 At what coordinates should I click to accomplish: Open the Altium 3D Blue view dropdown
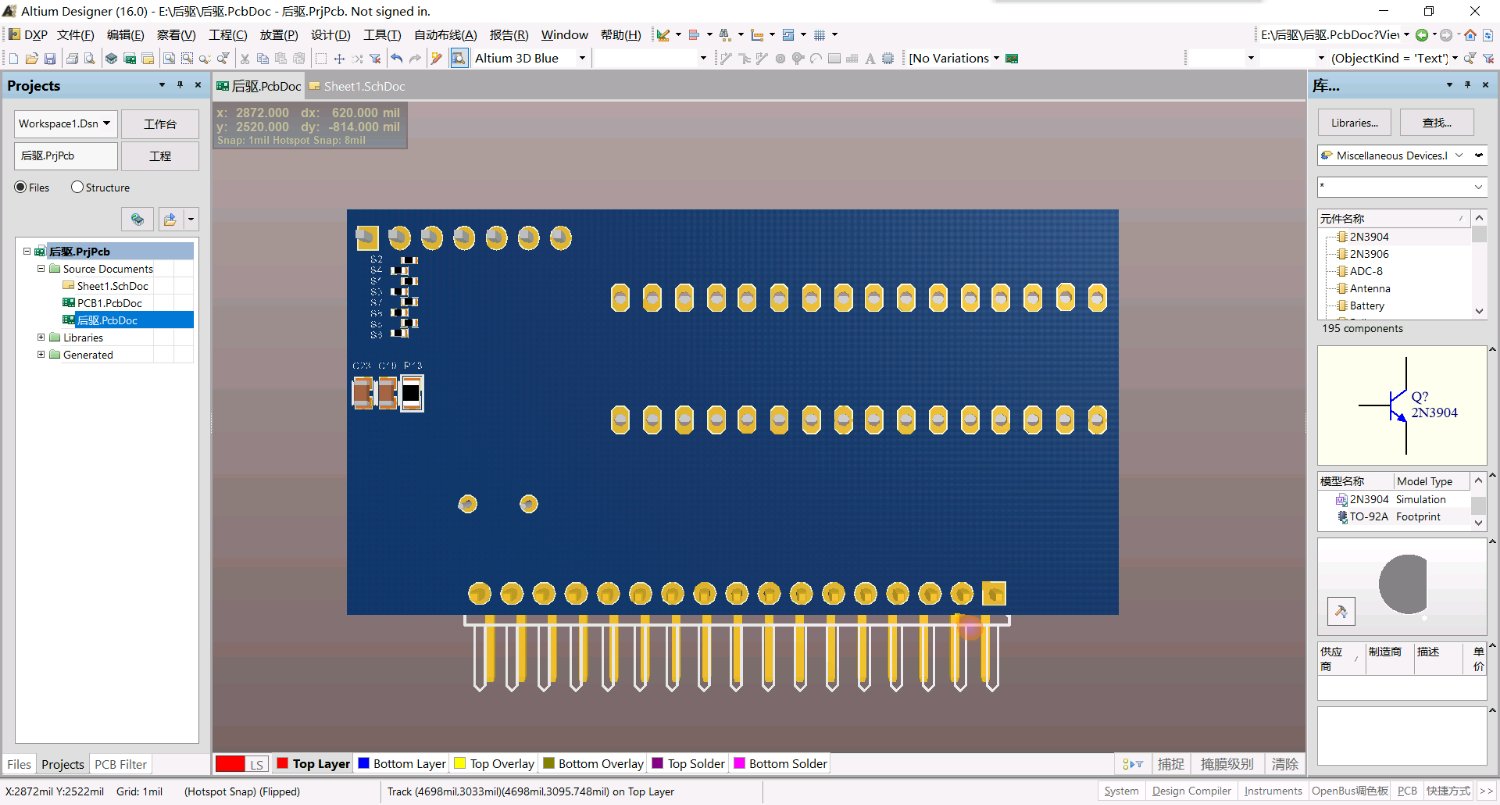tap(581, 59)
